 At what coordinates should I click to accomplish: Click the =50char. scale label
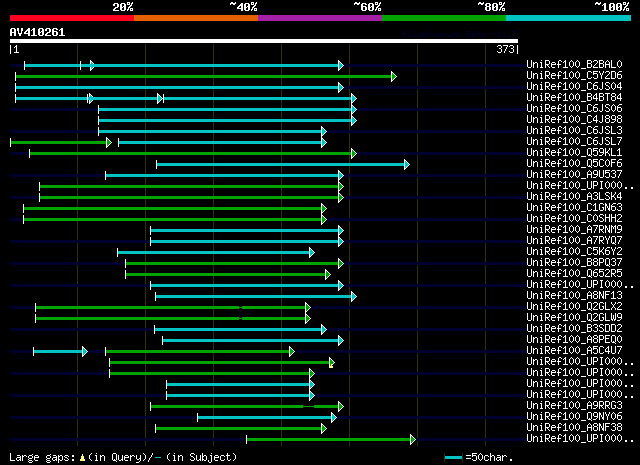coord(489,458)
